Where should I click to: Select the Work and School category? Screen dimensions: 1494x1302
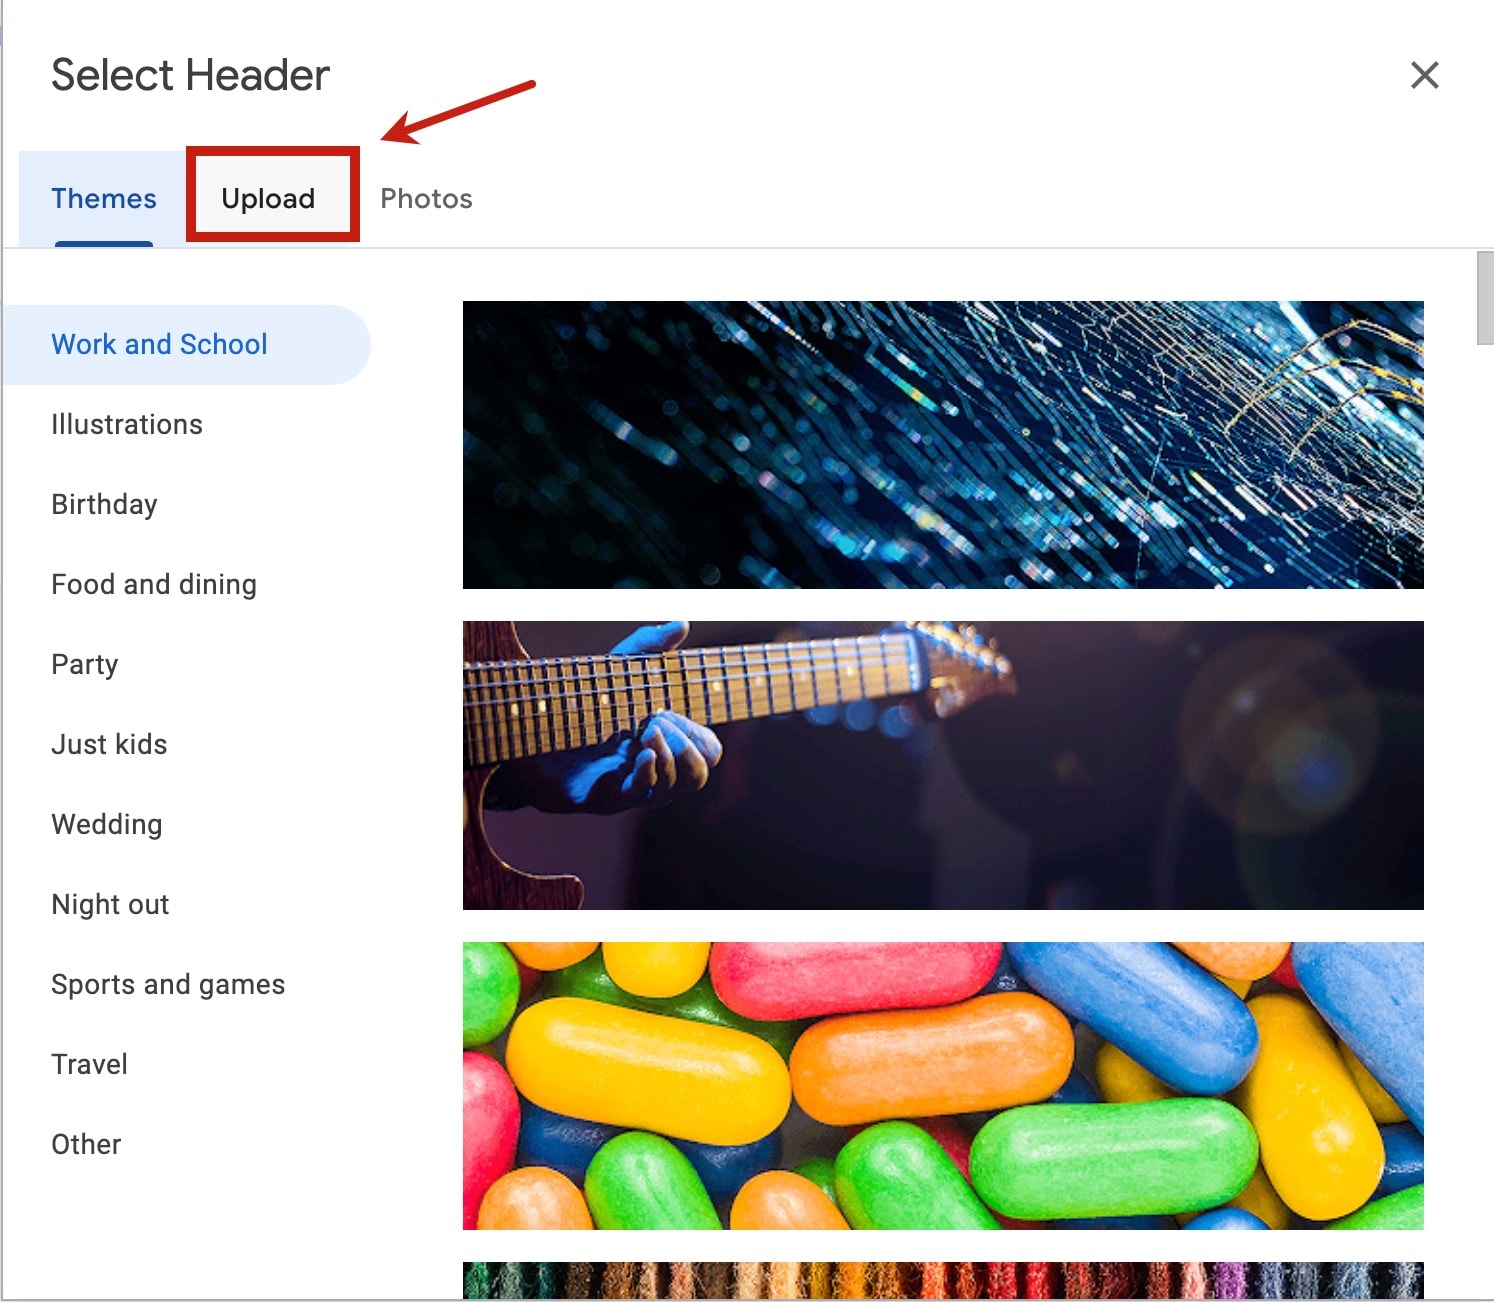159,344
